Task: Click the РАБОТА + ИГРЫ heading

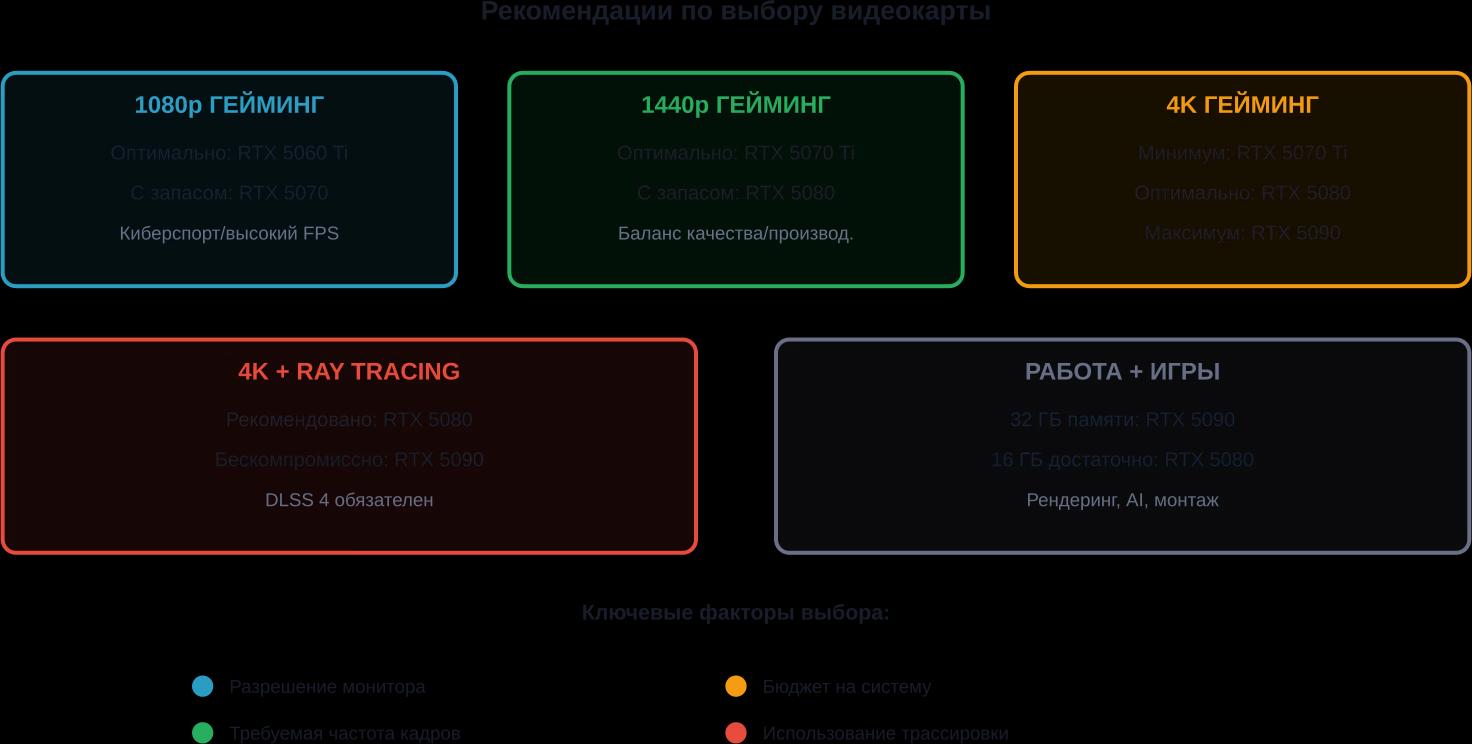Action: (1122, 372)
